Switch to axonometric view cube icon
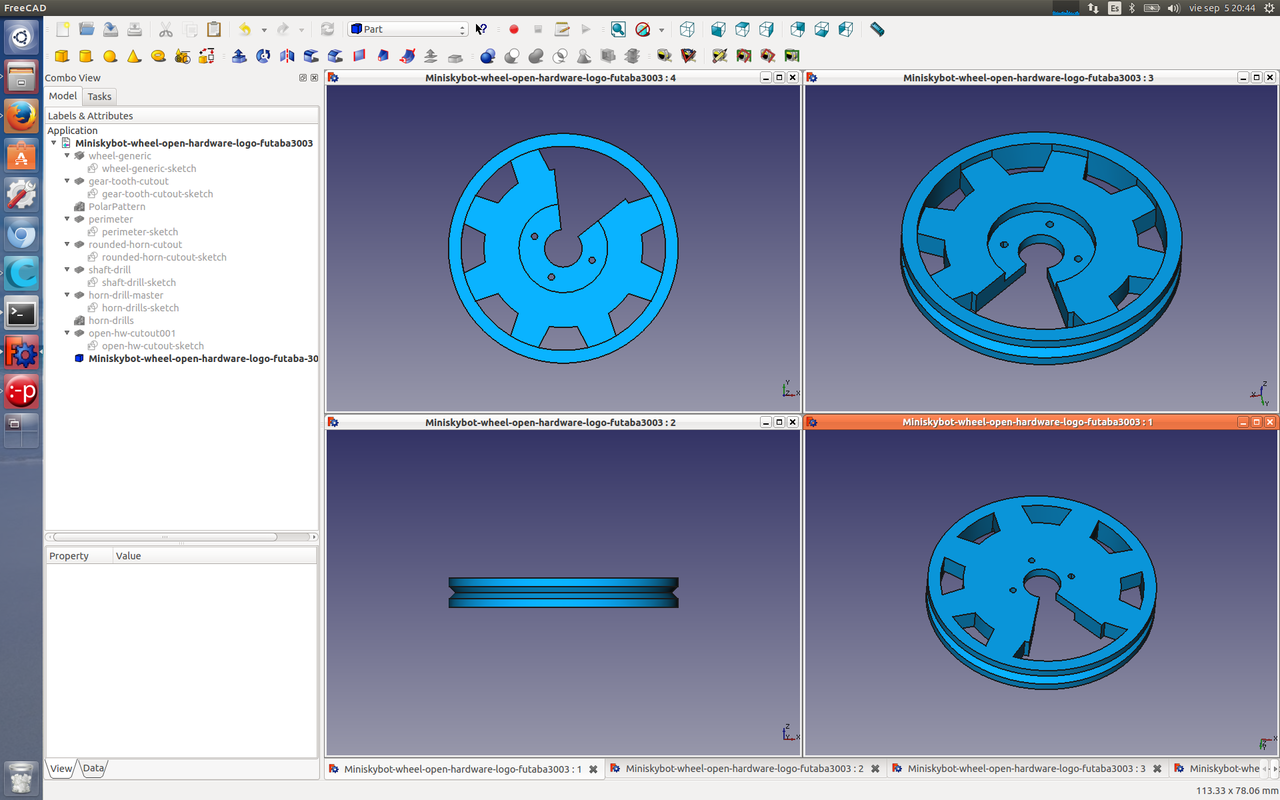 [x=687, y=30]
